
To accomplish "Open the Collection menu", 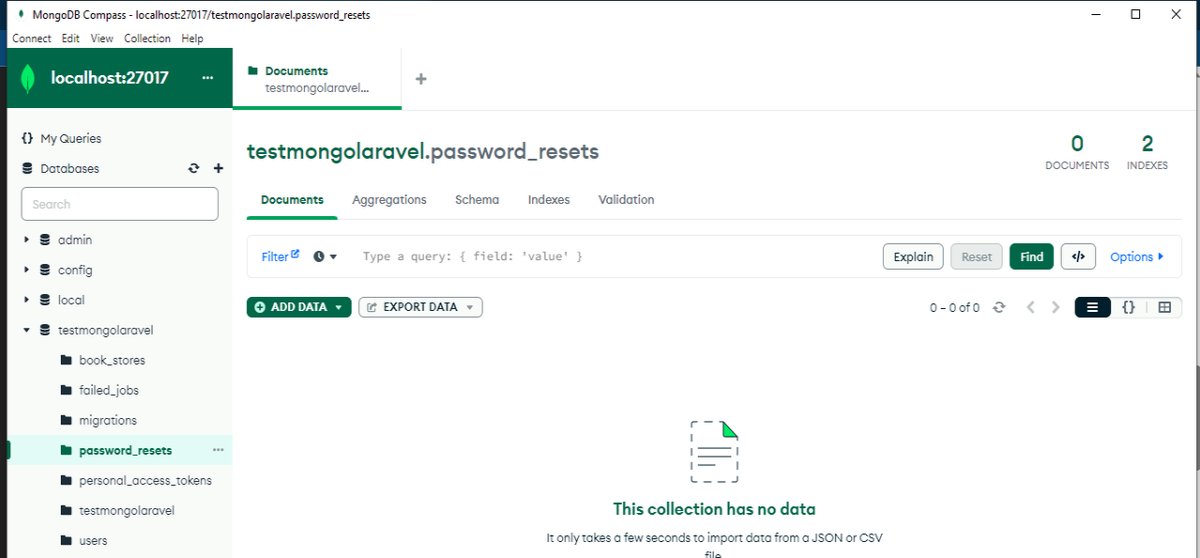I will tap(147, 38).
